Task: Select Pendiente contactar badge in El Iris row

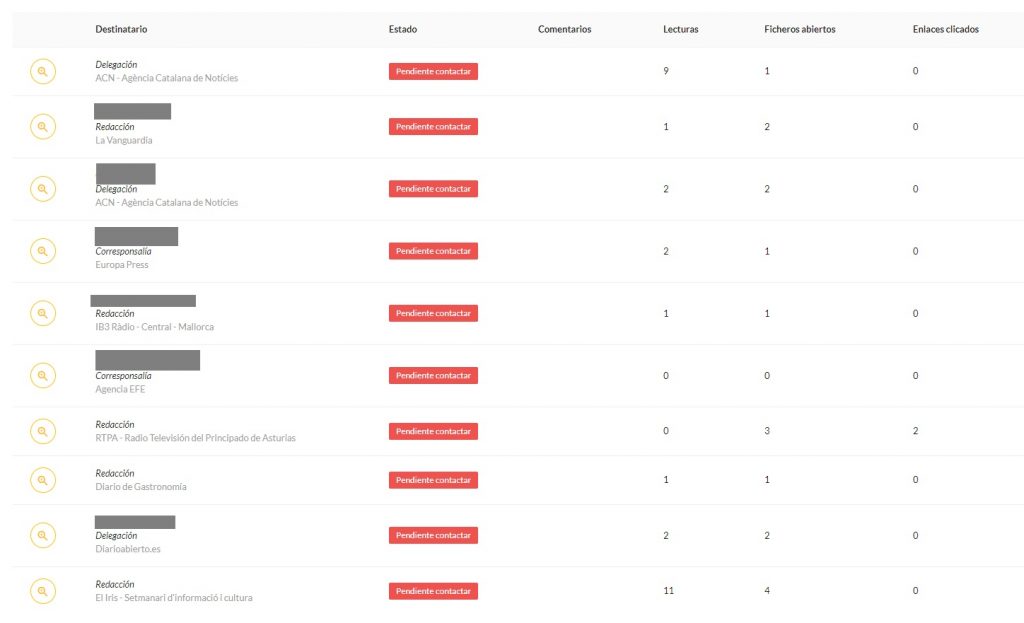Action: pyautogui.click(x=433, y=591)
